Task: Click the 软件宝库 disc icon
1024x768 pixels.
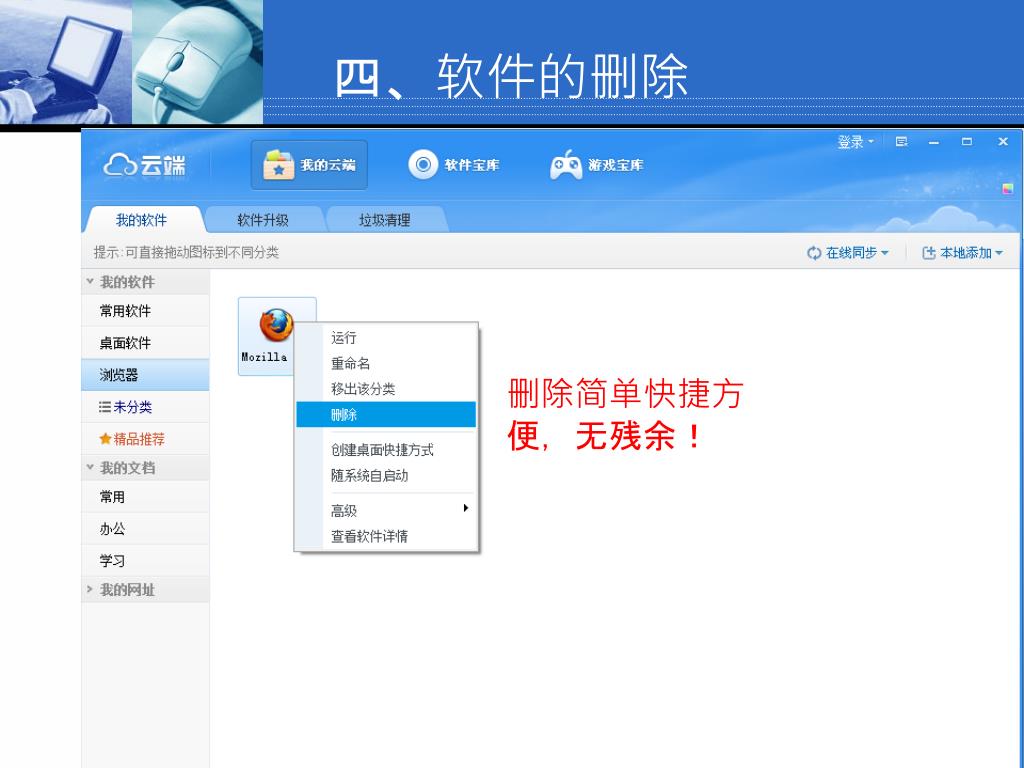Action: click(x=423, y=165)
